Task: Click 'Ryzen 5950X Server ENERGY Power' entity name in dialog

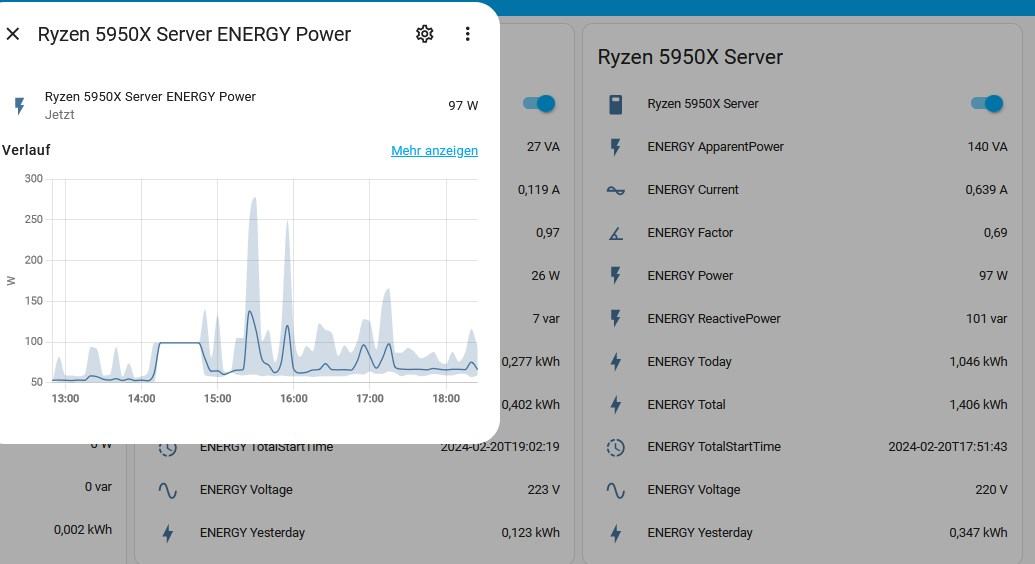Action: coord(150,96)
